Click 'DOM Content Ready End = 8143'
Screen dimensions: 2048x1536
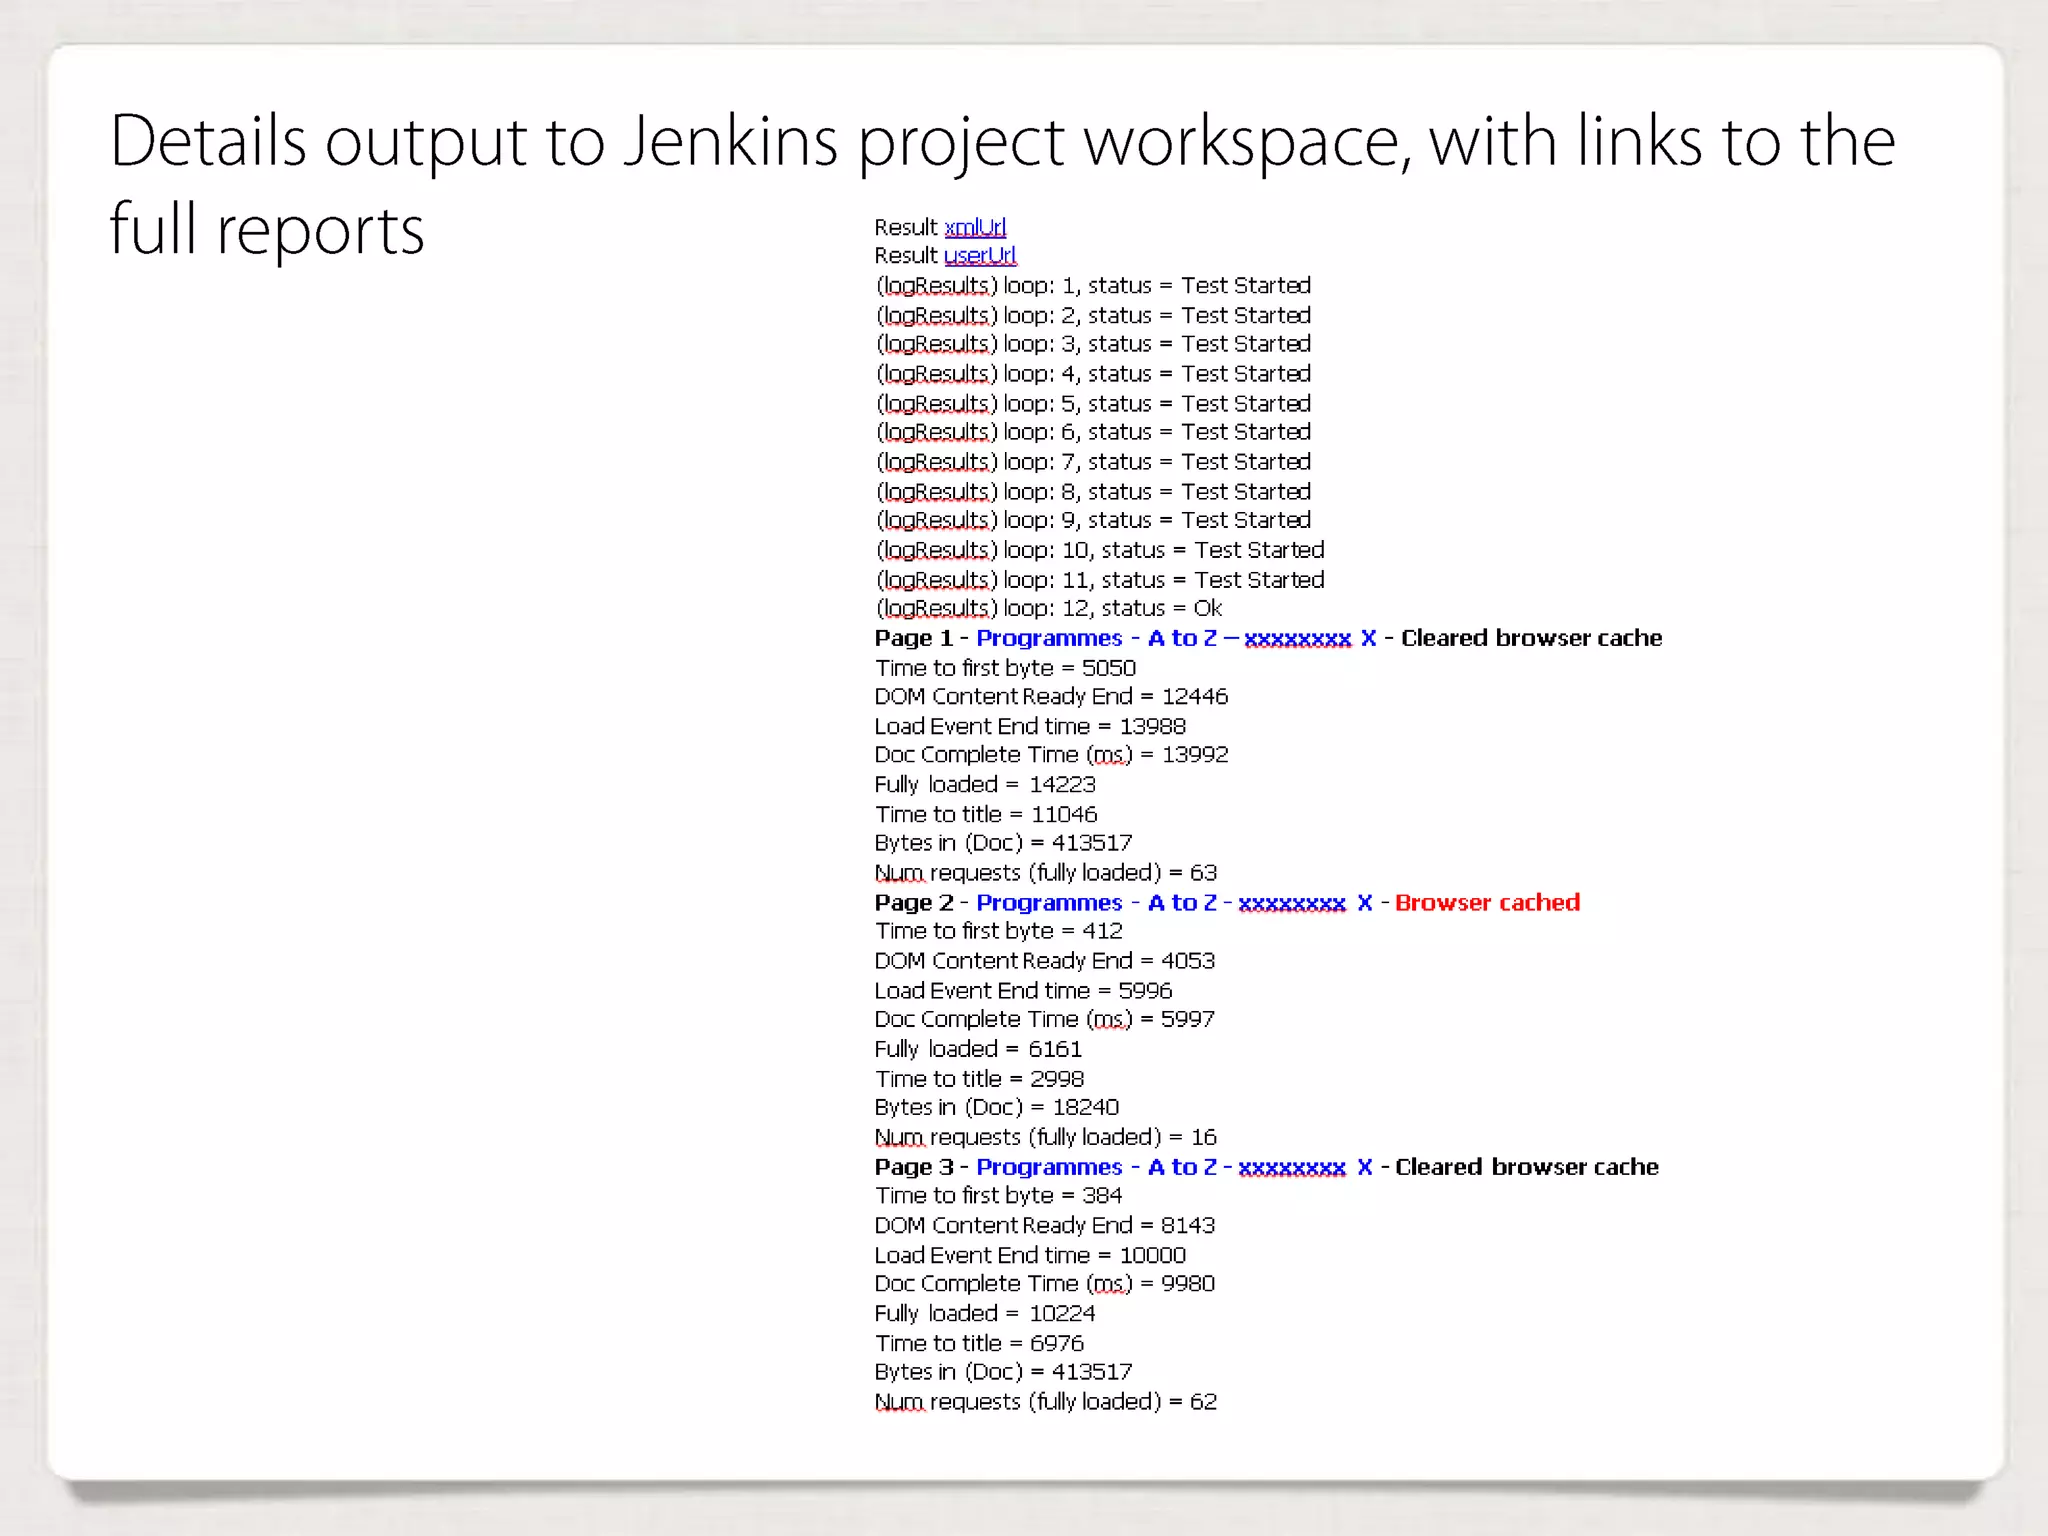click(1045, 1225)
